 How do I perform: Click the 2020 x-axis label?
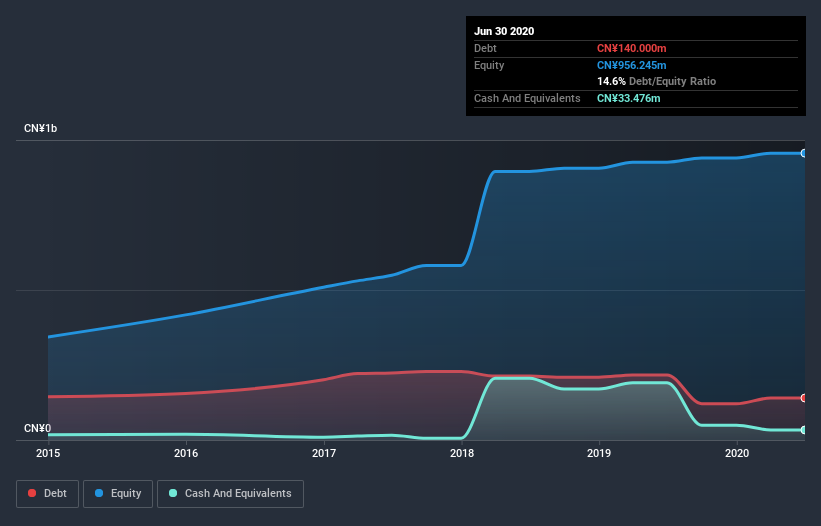point(737,453)
